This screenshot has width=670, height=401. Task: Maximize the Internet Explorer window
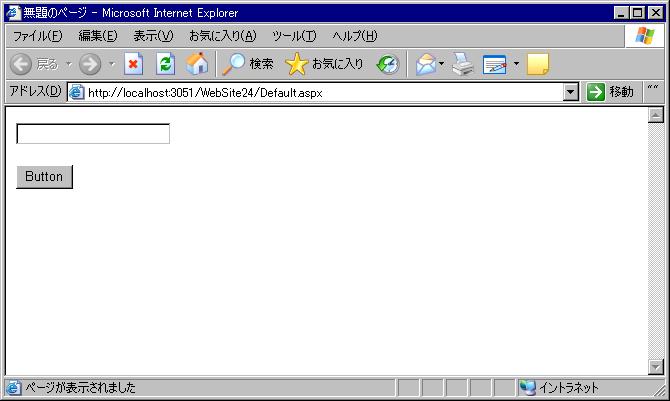(637, 13)
